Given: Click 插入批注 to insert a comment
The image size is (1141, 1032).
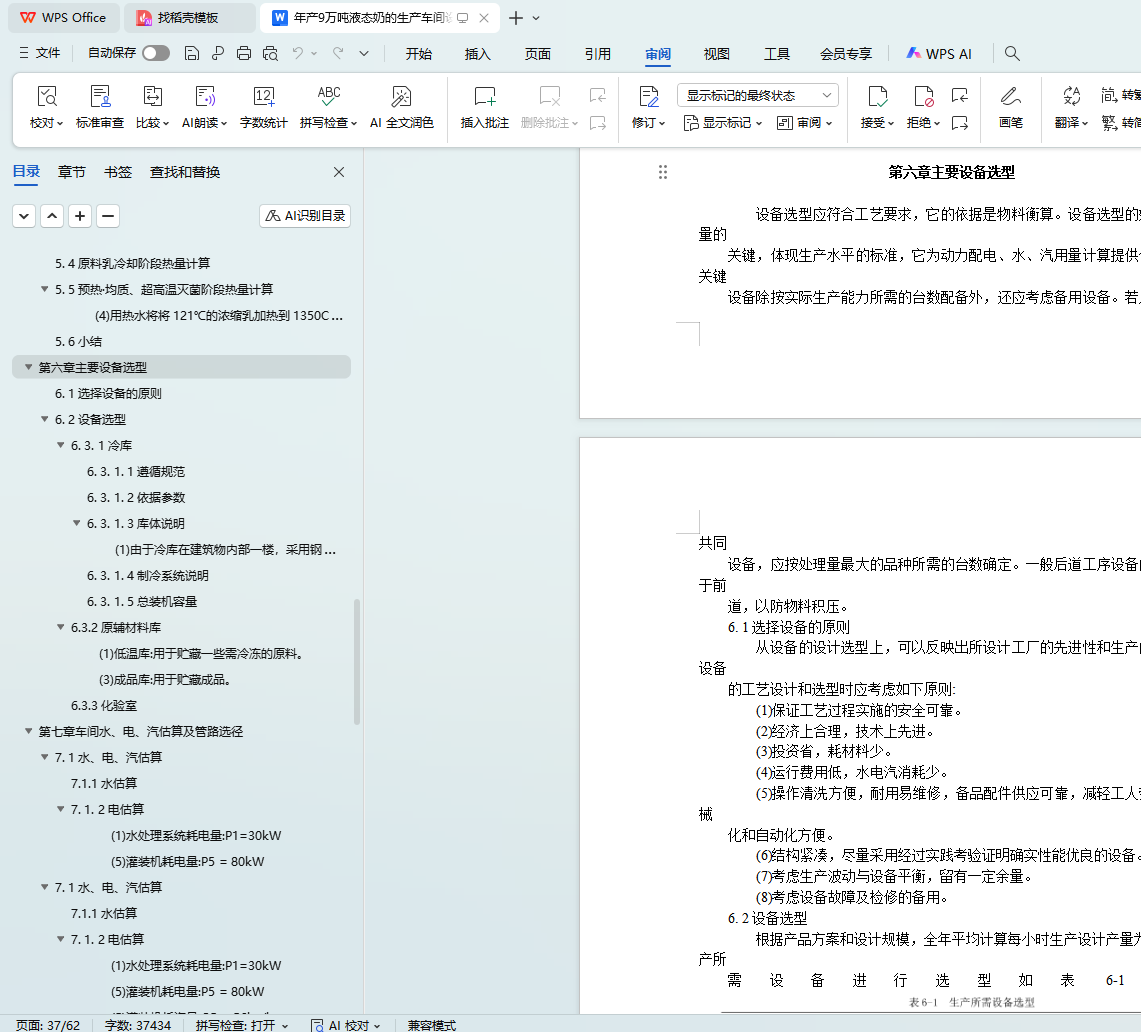Looking at the screenshot, I should pyautogui.click(x=485, y=97).
